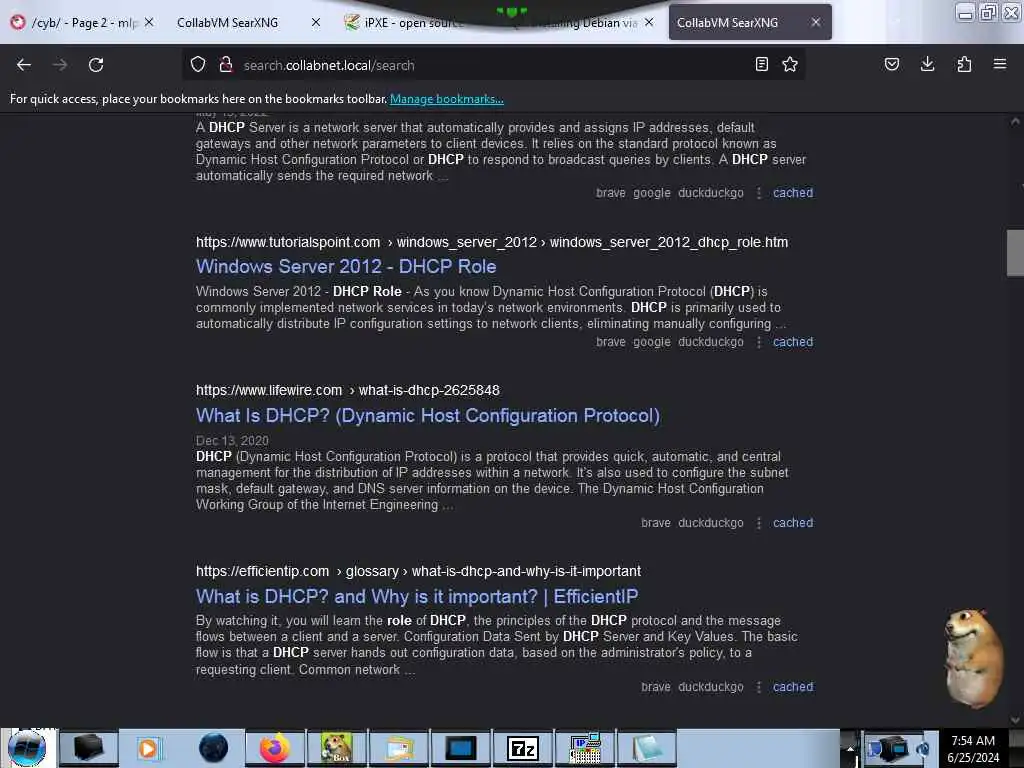Click scrollbar down arrow

tap(1015, 720)
